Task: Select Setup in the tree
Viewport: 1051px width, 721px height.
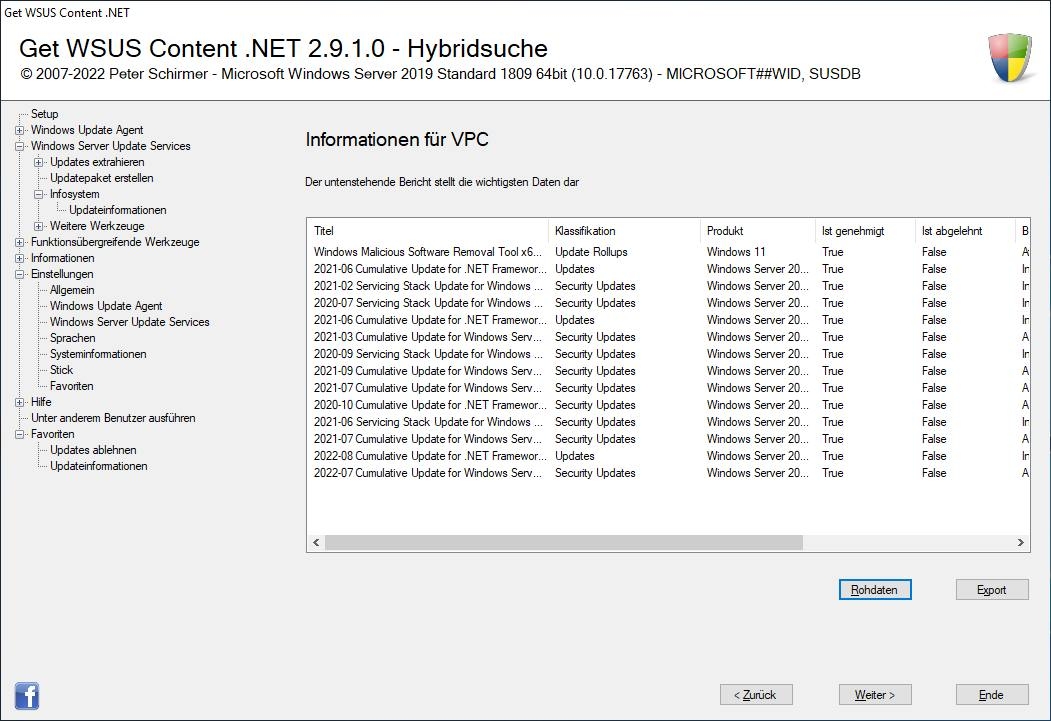Action: click(44, 114)
